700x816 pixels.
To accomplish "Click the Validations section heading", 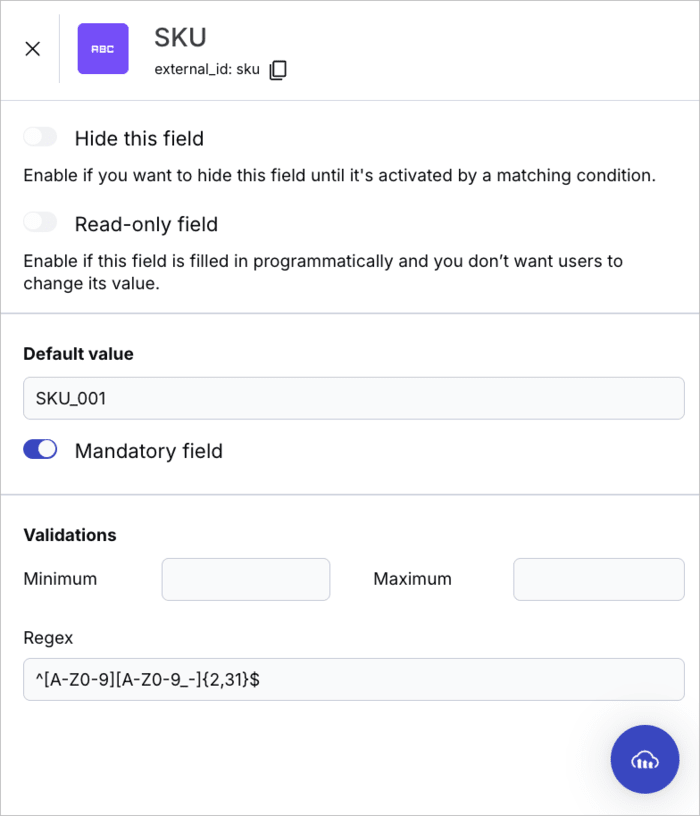I will pyautogui.click(x=70, y=535).
